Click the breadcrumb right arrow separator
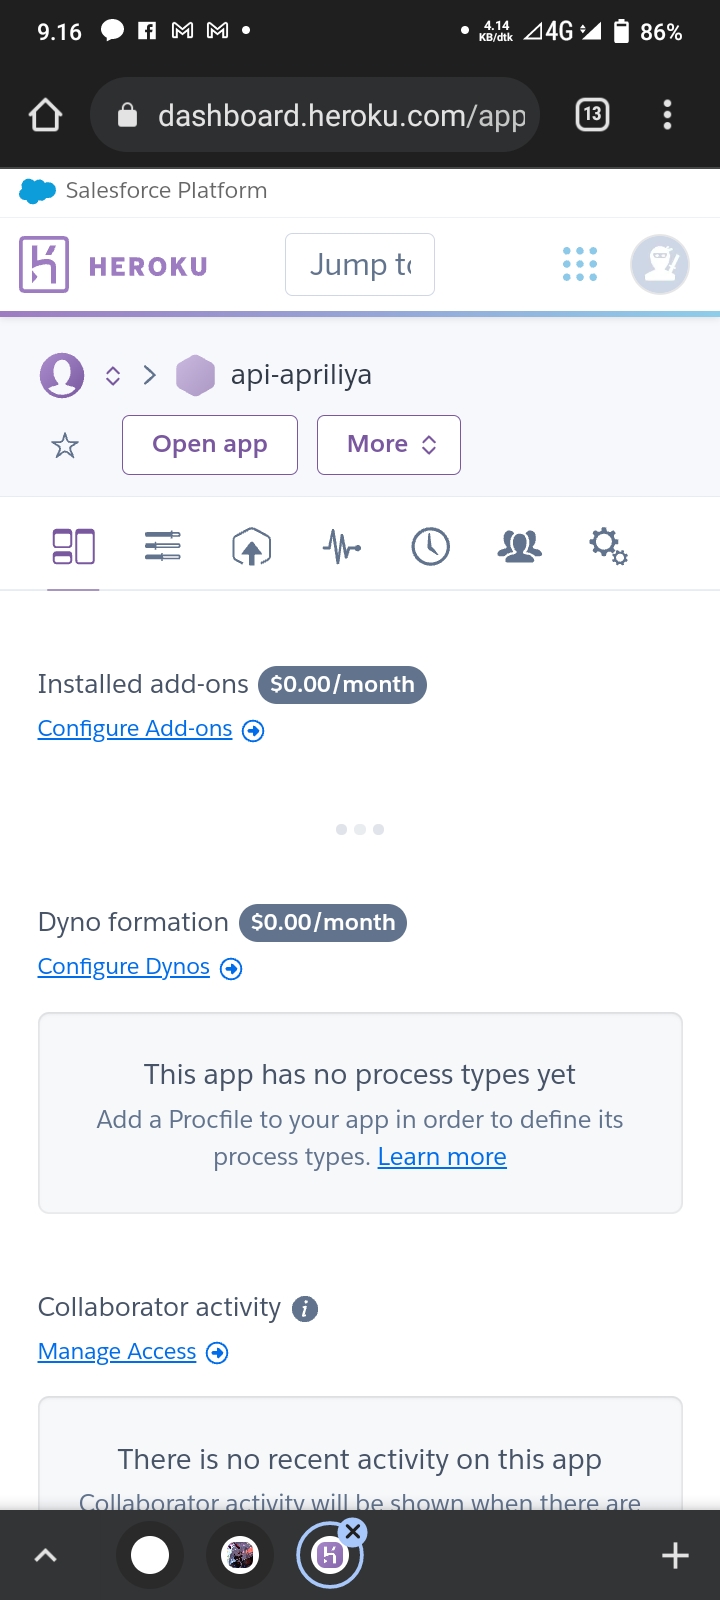 150,376
